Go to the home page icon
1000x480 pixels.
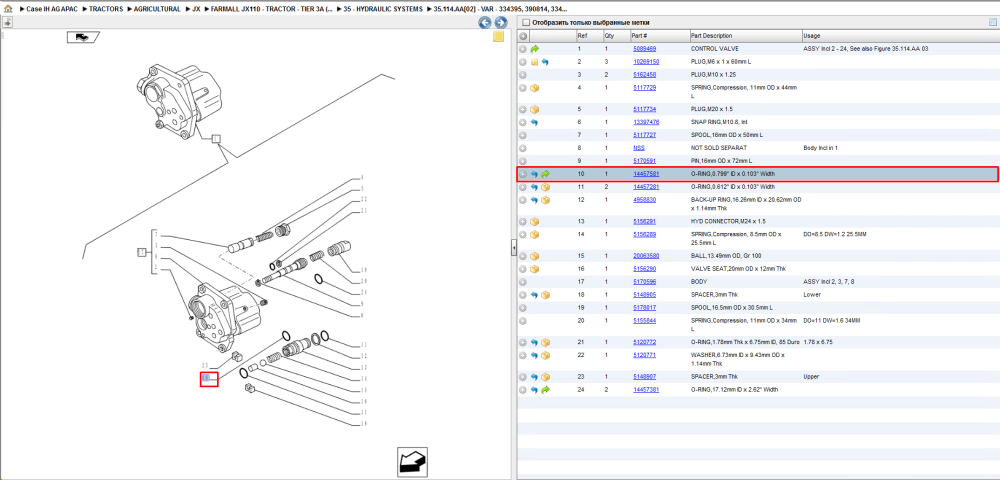(x=8, y=10)
